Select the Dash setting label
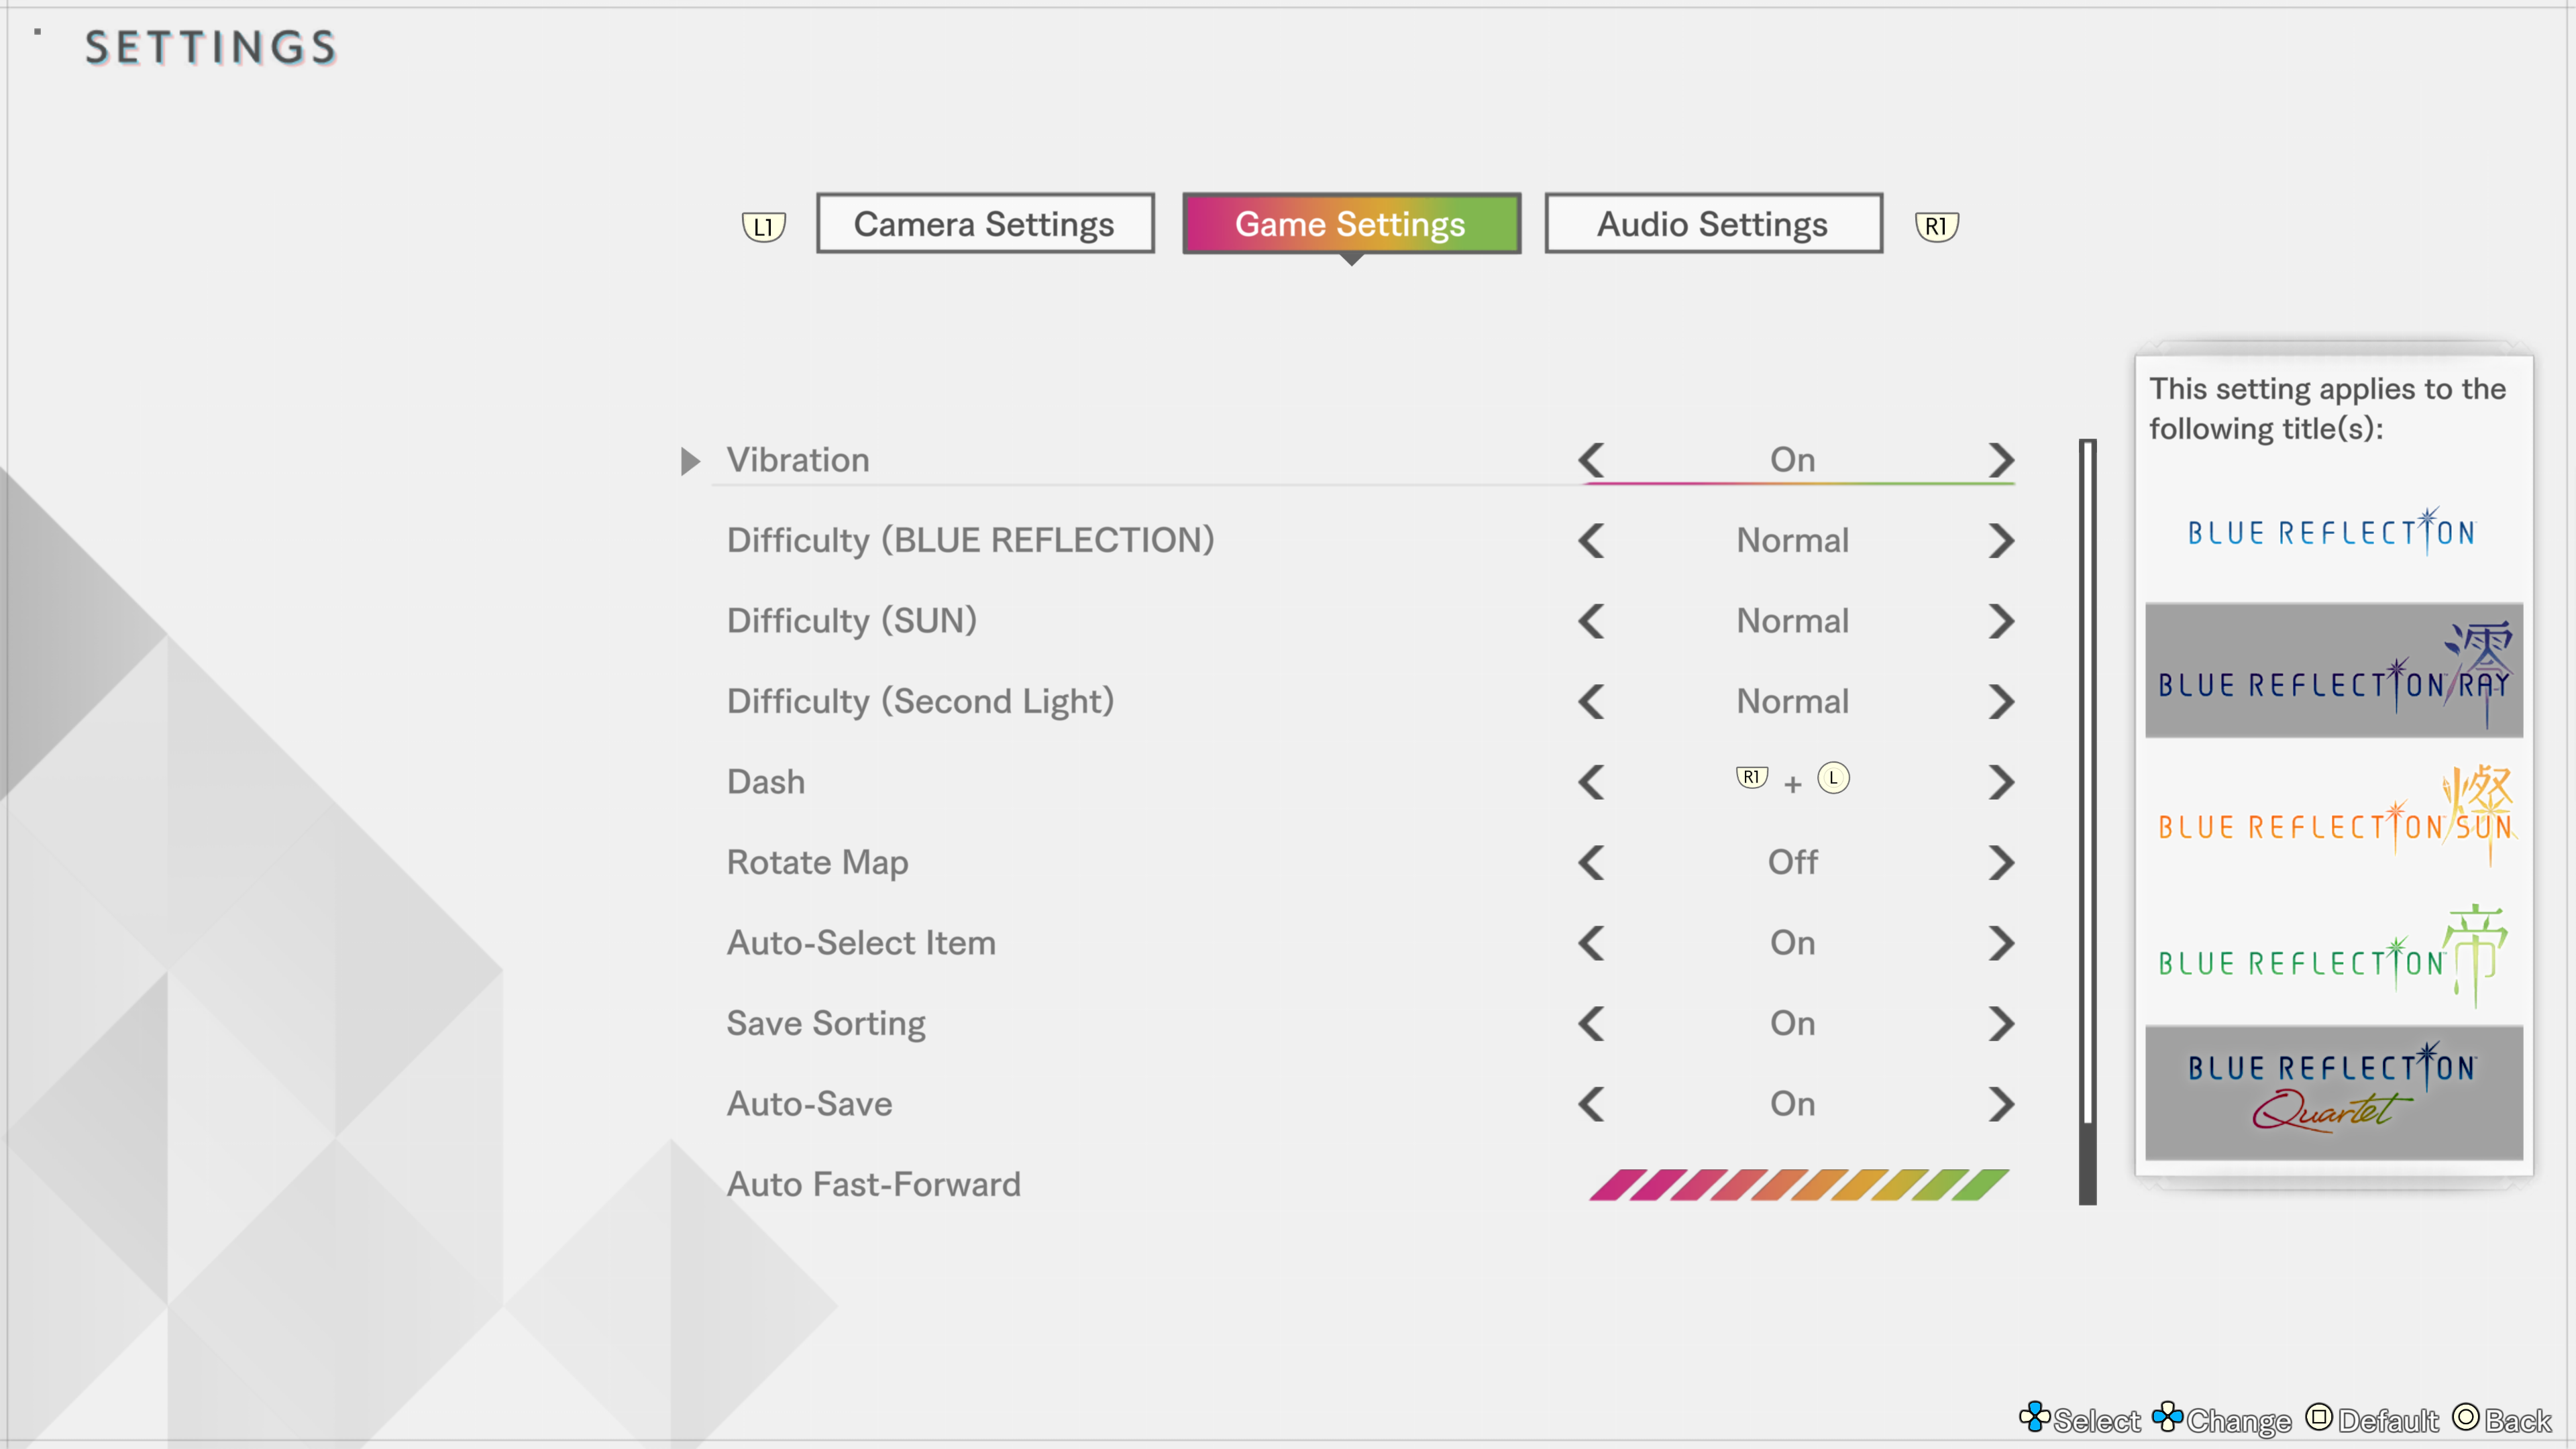 point(766,782)
